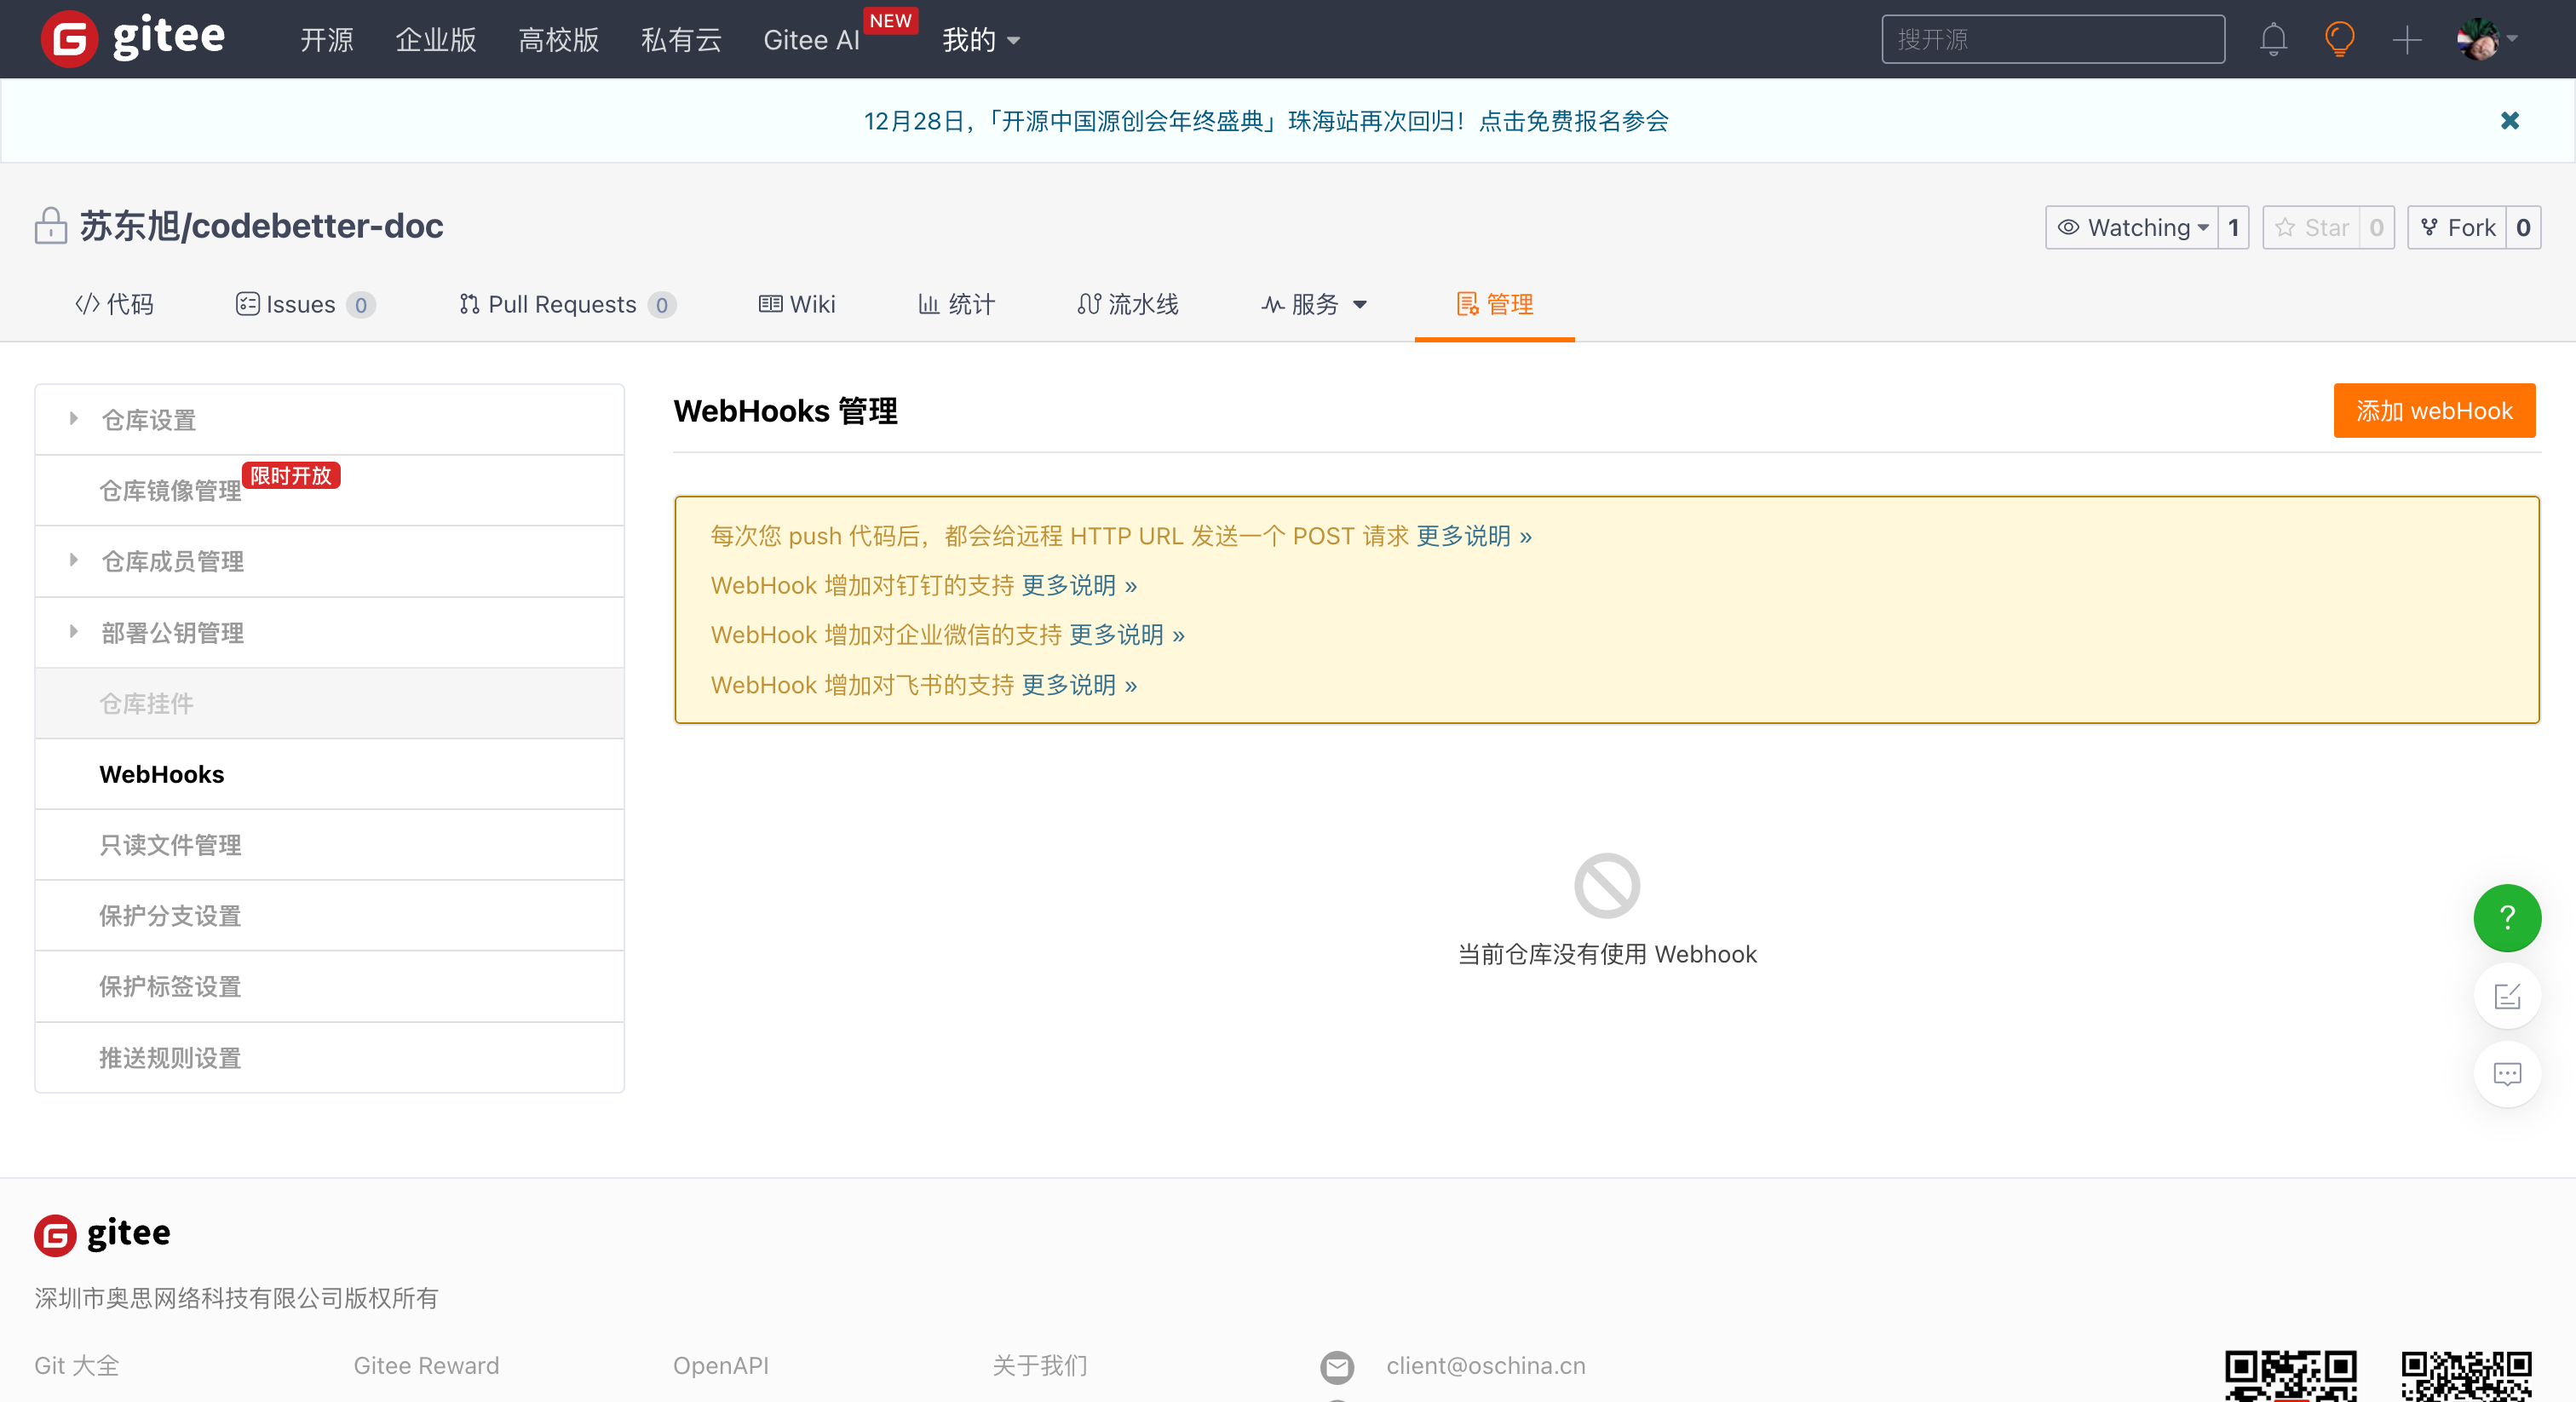This screenshot has height=1402, width=2576.
Task: Open the user avatar menu
Action: coord(2486,40)
